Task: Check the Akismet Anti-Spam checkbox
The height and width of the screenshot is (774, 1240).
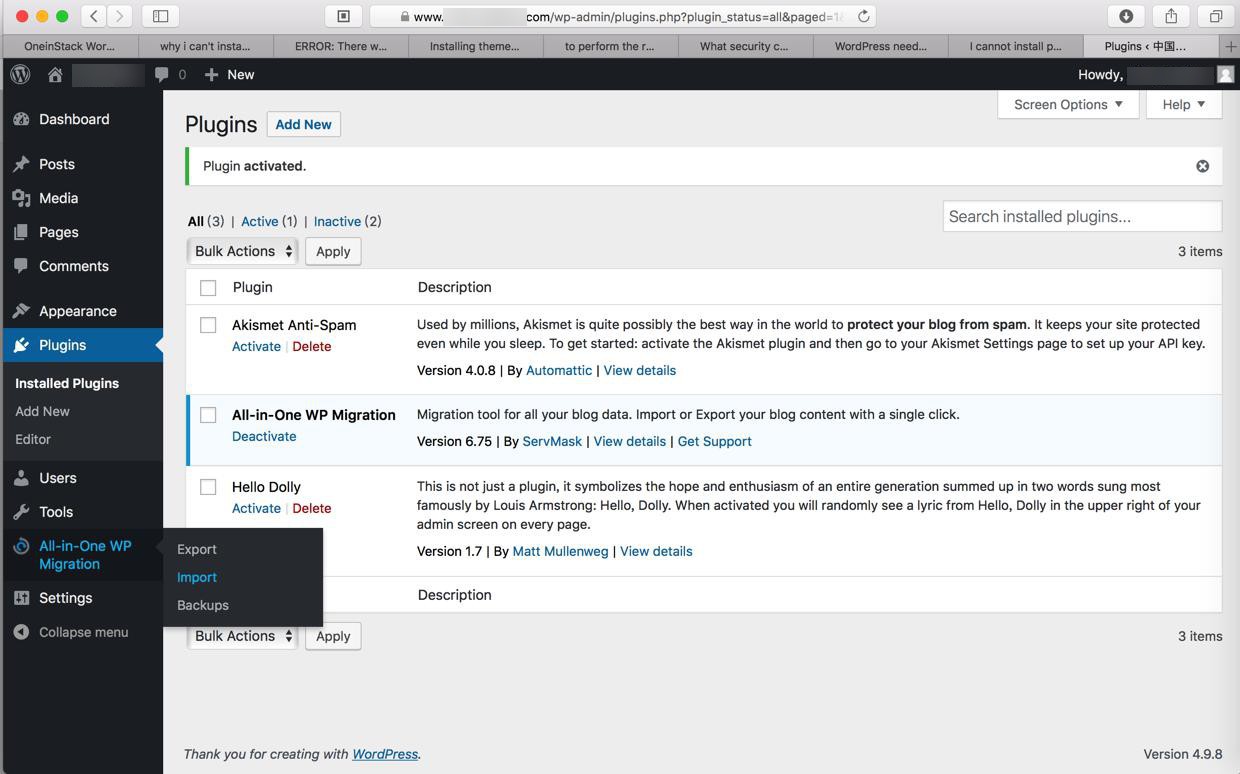Action: 208,325
